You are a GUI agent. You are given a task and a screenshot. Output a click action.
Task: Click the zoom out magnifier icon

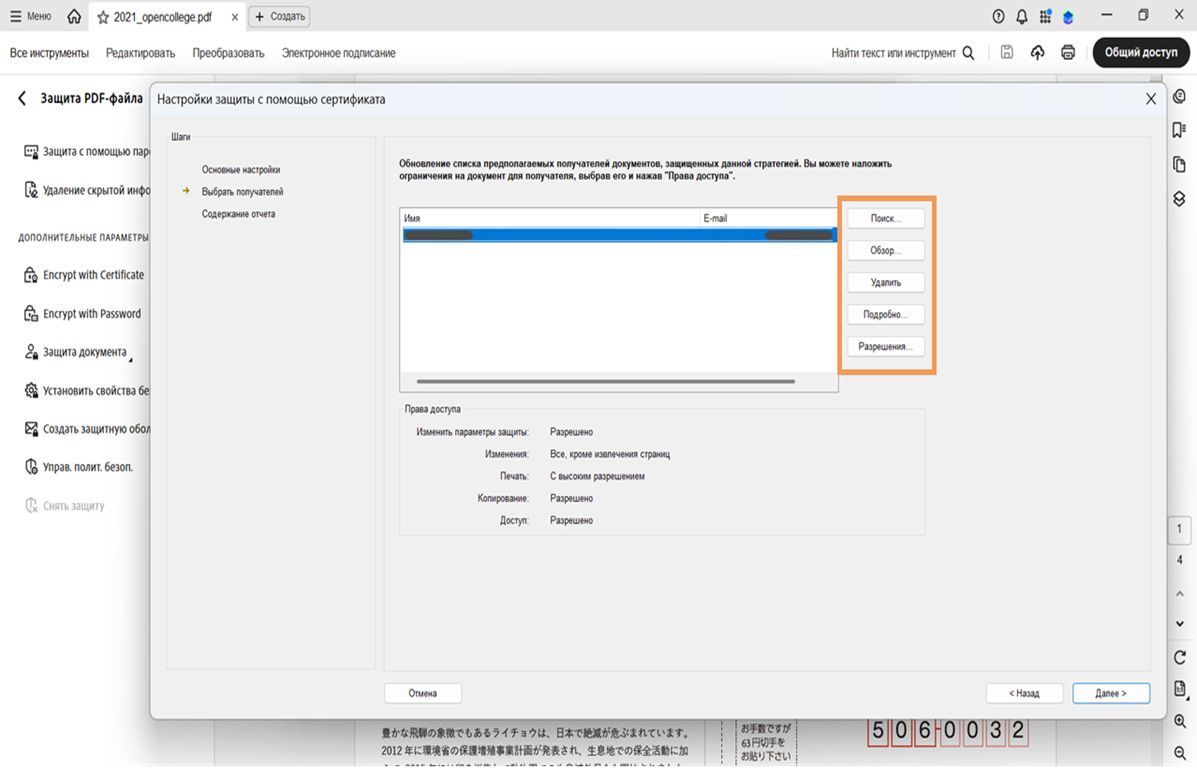tap(1179, 753)
